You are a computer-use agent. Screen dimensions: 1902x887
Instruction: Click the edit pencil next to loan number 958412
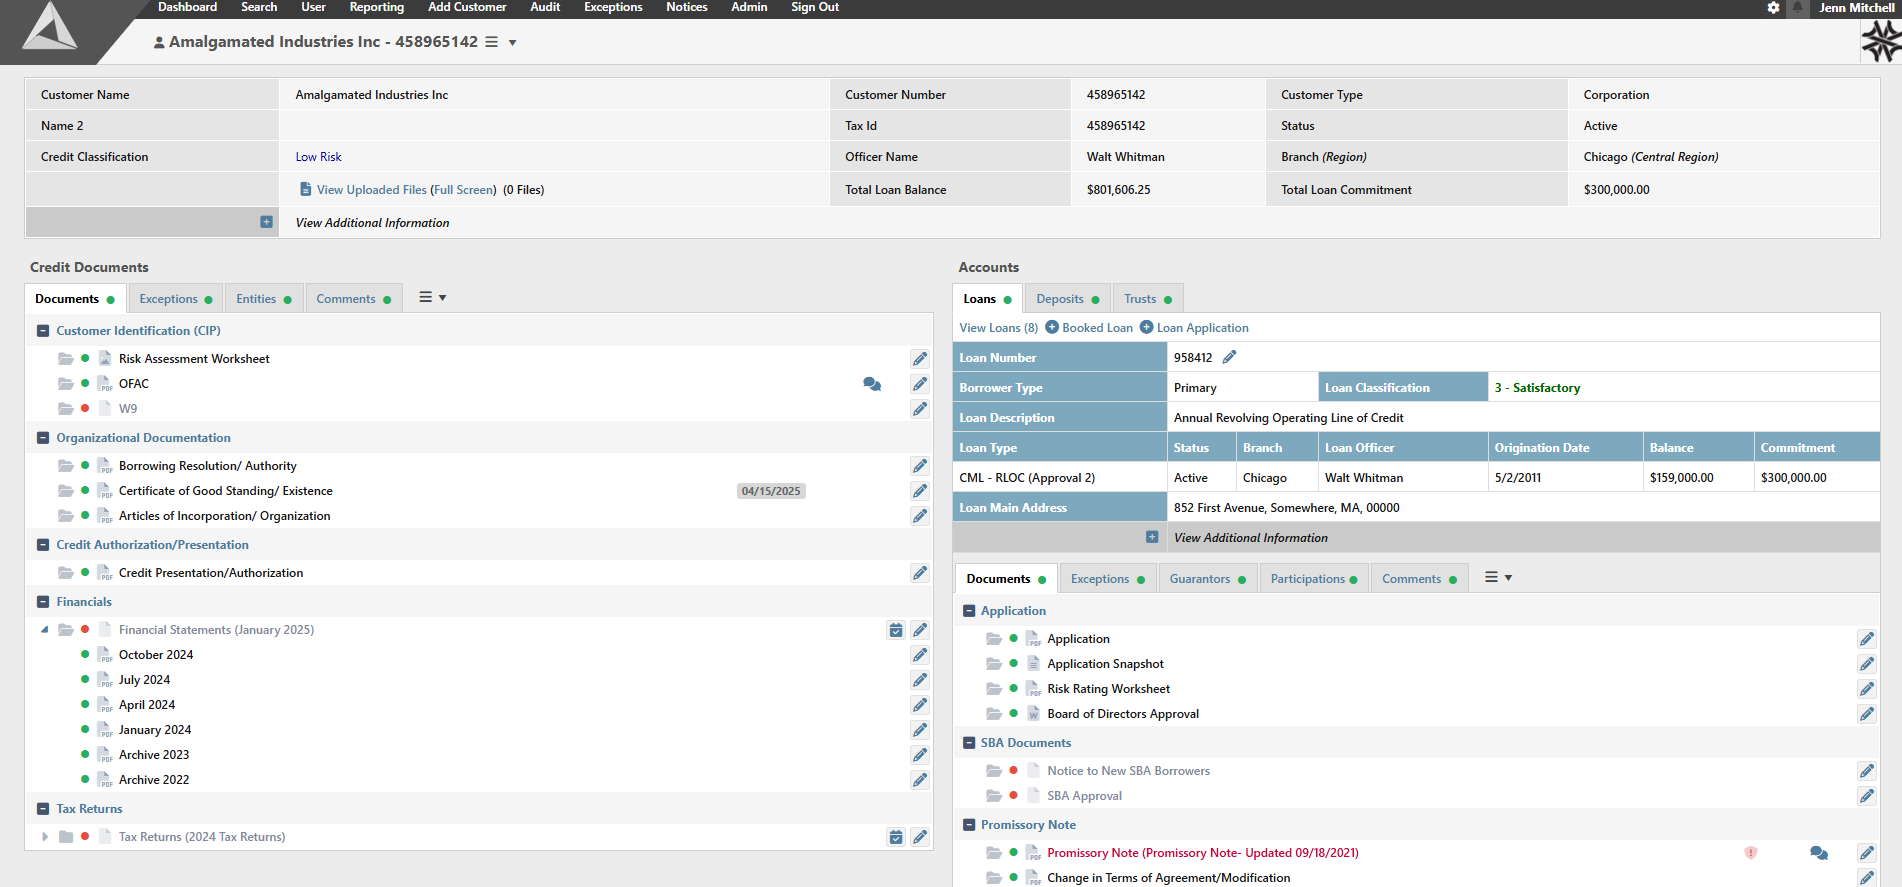1230,357
